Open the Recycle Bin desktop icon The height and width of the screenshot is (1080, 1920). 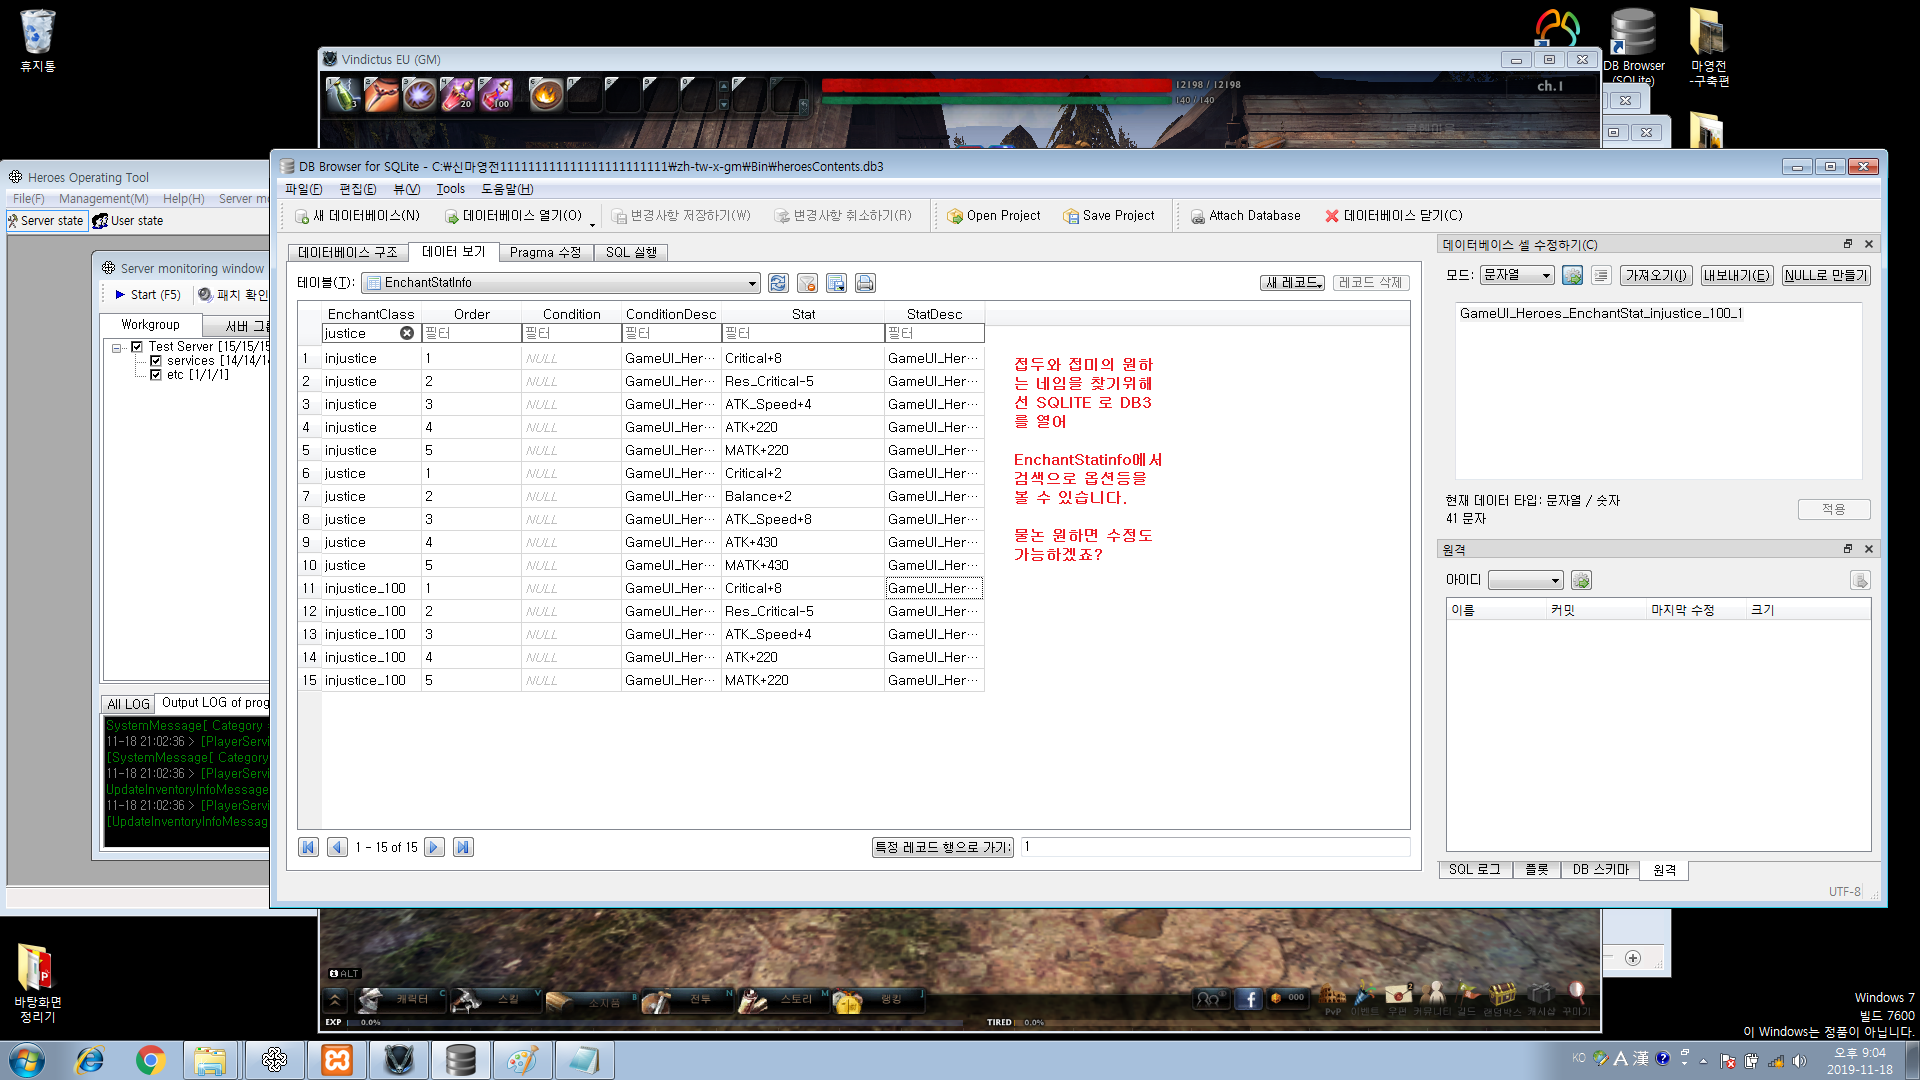pos(37,41)
